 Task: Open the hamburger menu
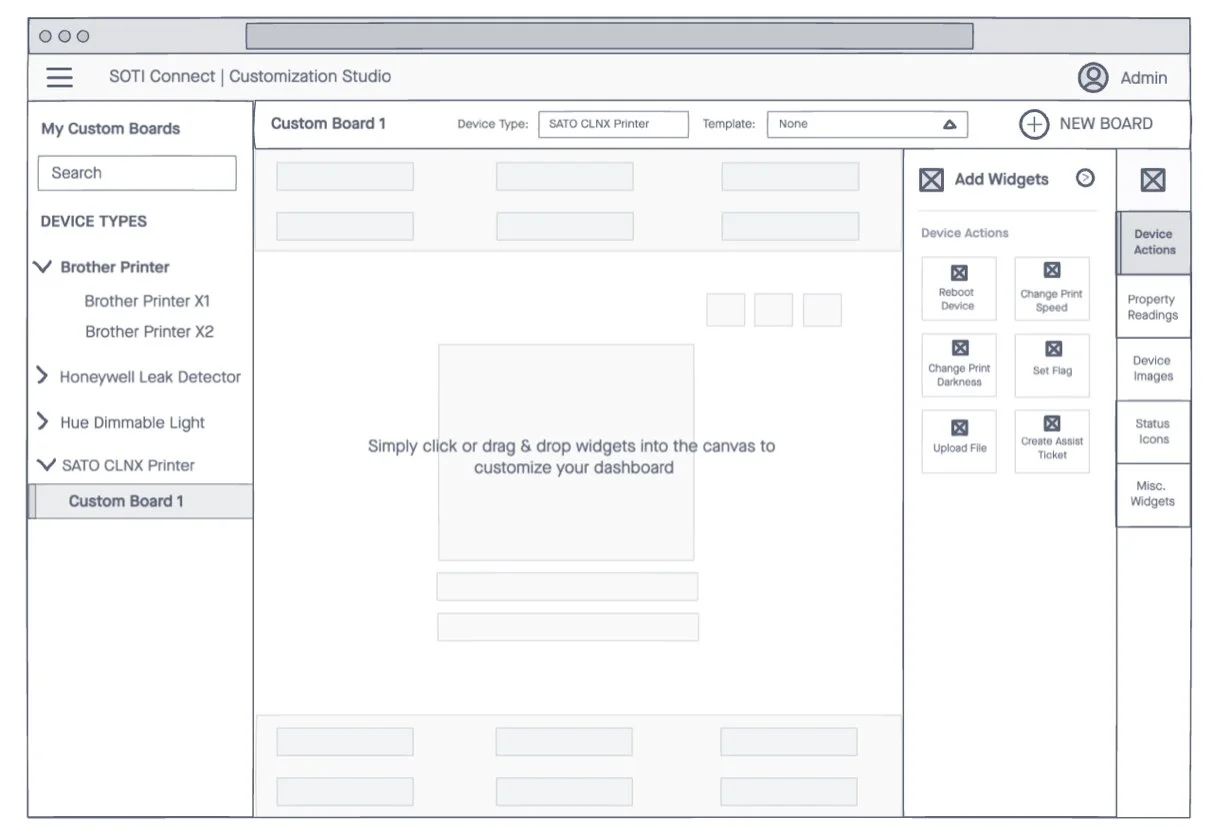[x=59, y=76]
